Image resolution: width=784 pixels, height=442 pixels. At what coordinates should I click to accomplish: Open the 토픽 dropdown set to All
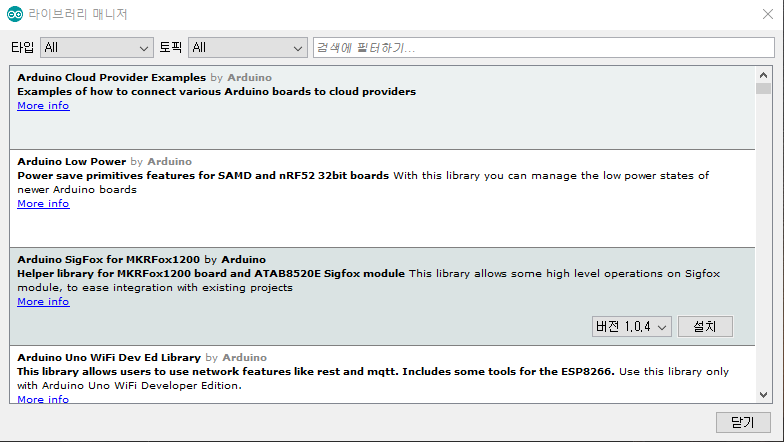[x=248, y=48]
